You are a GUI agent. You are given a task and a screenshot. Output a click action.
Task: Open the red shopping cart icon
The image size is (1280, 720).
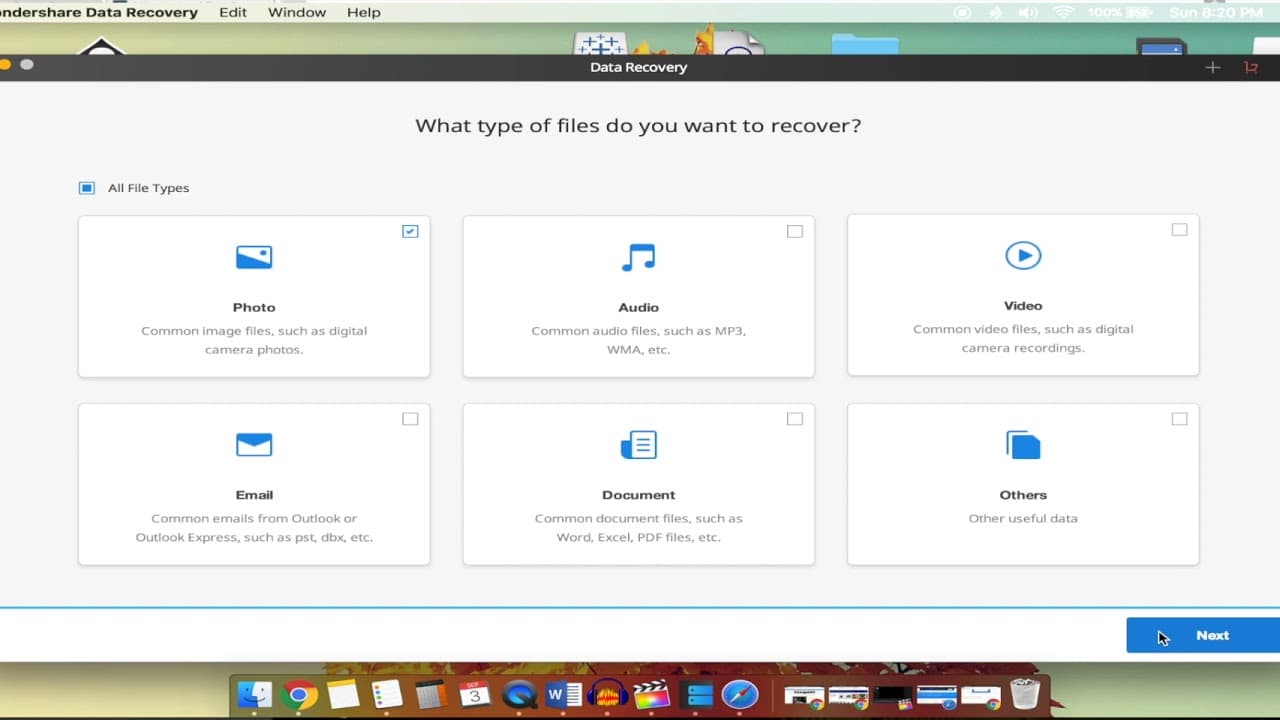click(x=1251, y=68)
